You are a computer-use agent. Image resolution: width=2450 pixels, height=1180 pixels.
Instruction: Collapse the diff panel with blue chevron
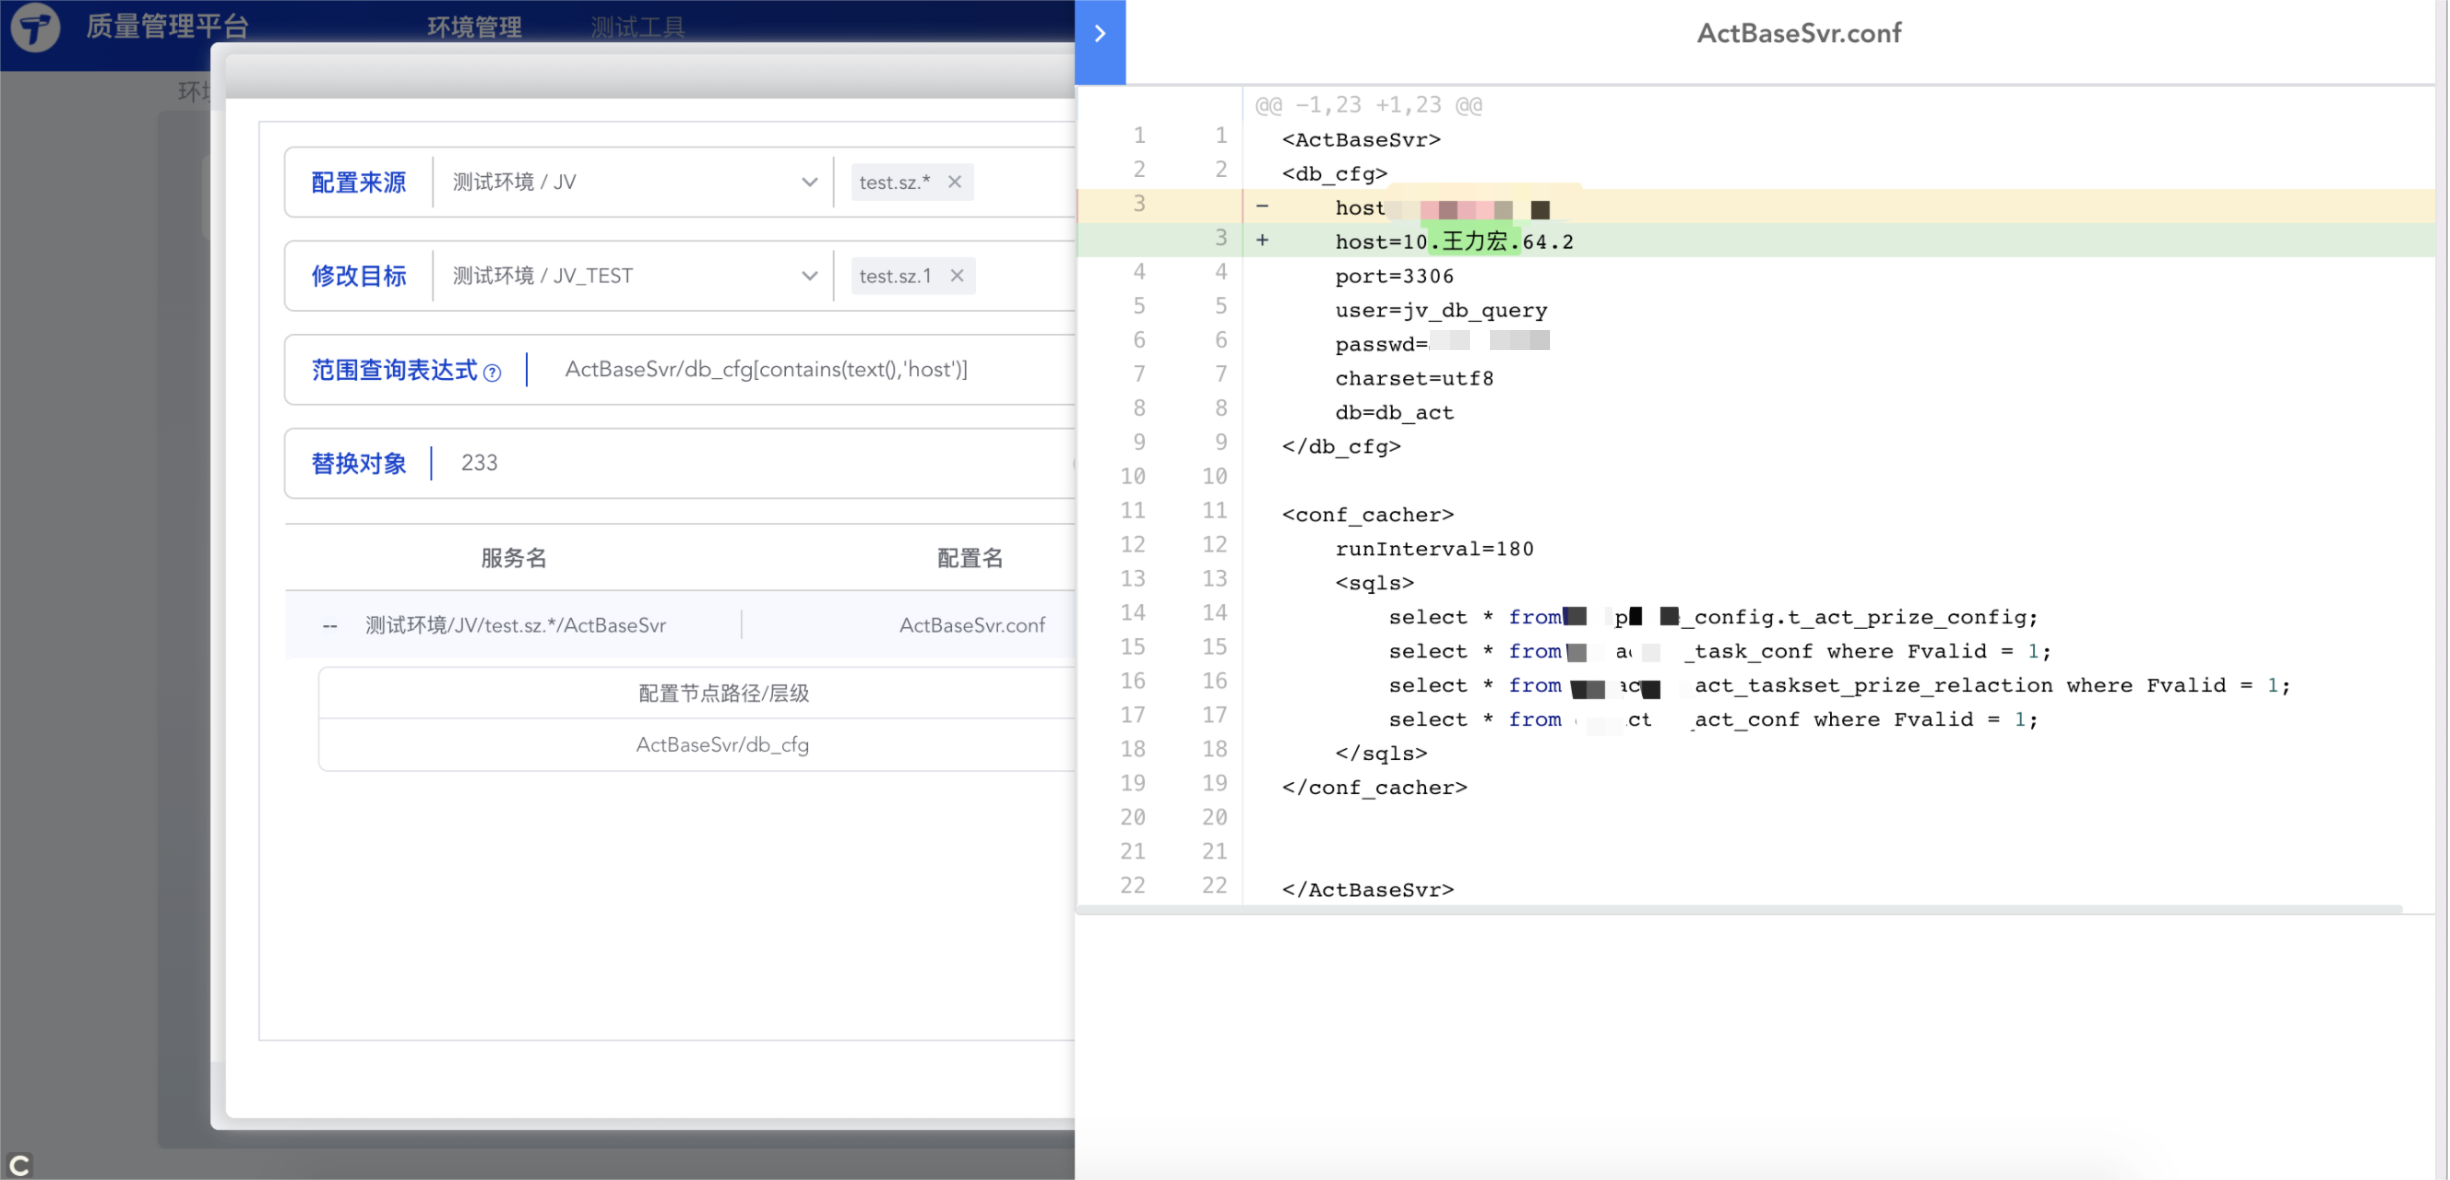(1100, 34)
